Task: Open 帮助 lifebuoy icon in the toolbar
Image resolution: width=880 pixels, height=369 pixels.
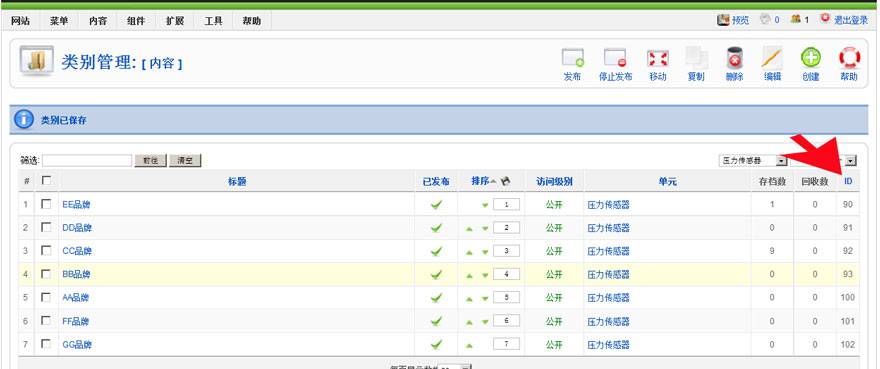Action: 849,58
